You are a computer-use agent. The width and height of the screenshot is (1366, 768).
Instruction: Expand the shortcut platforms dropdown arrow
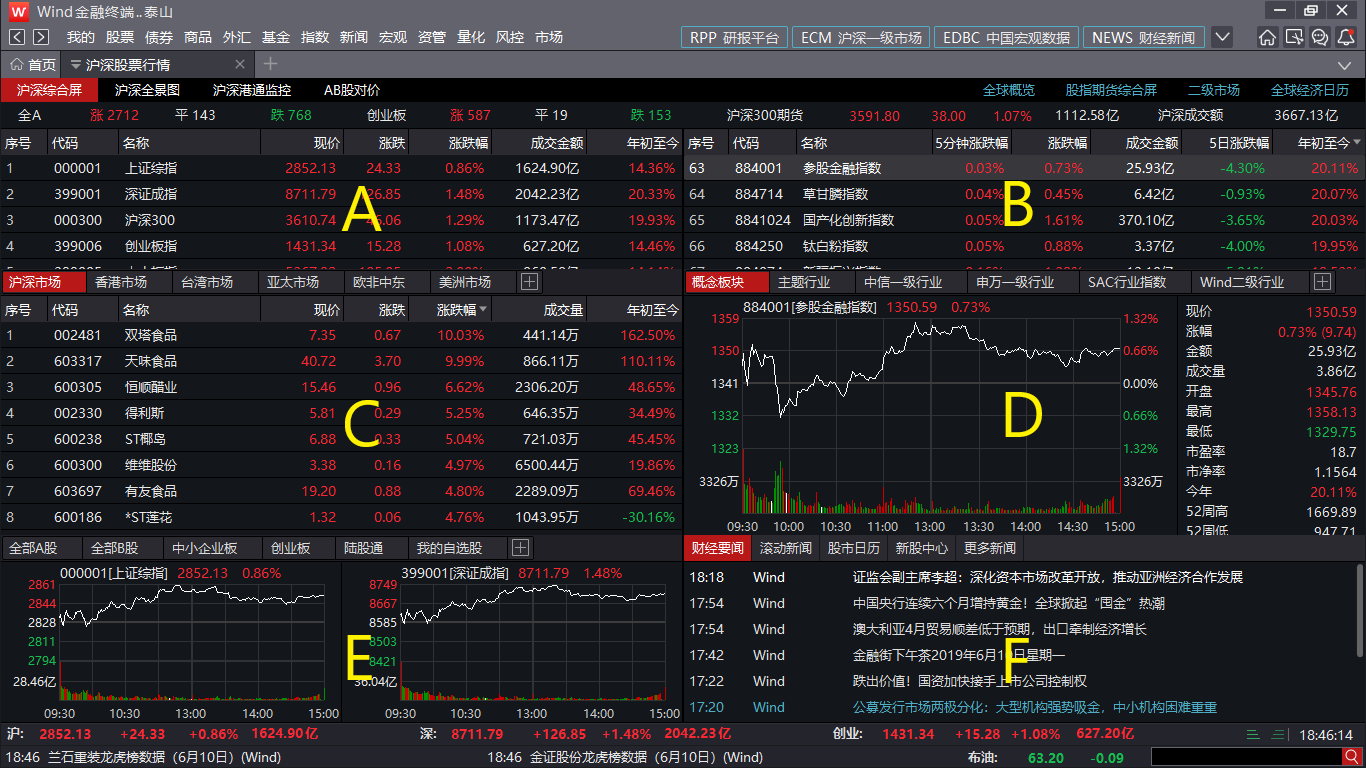(1222, 37)
